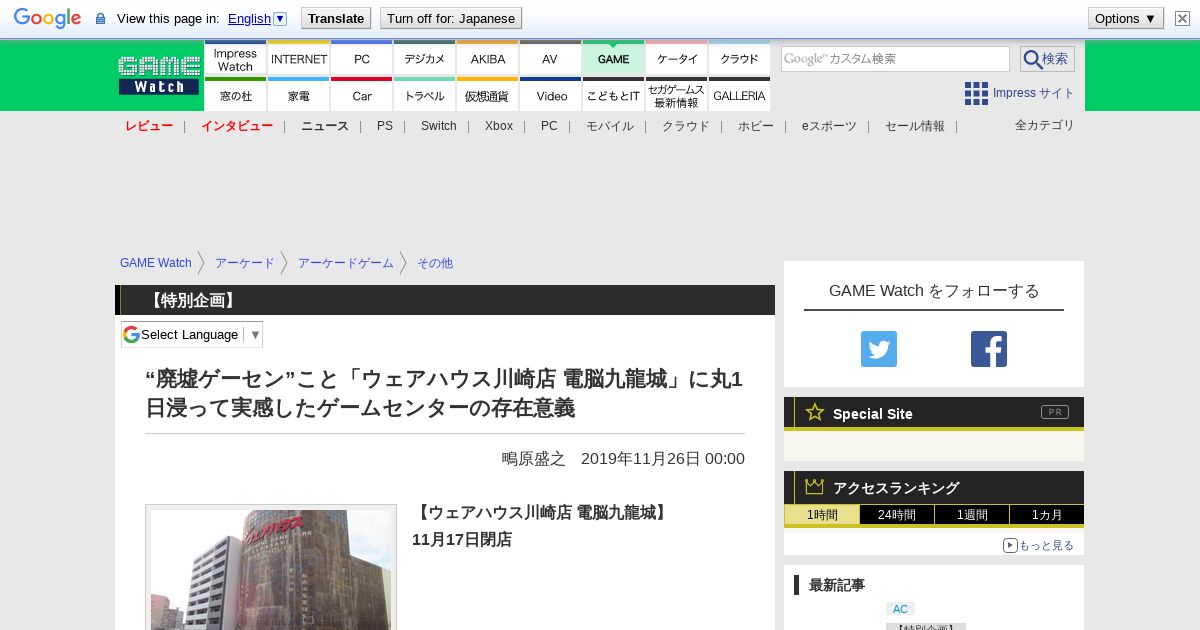This screenshot has height=630, width=1200.
Task: Go to セール情報 category
Action: pyautogui.click(x=915, y=126)
